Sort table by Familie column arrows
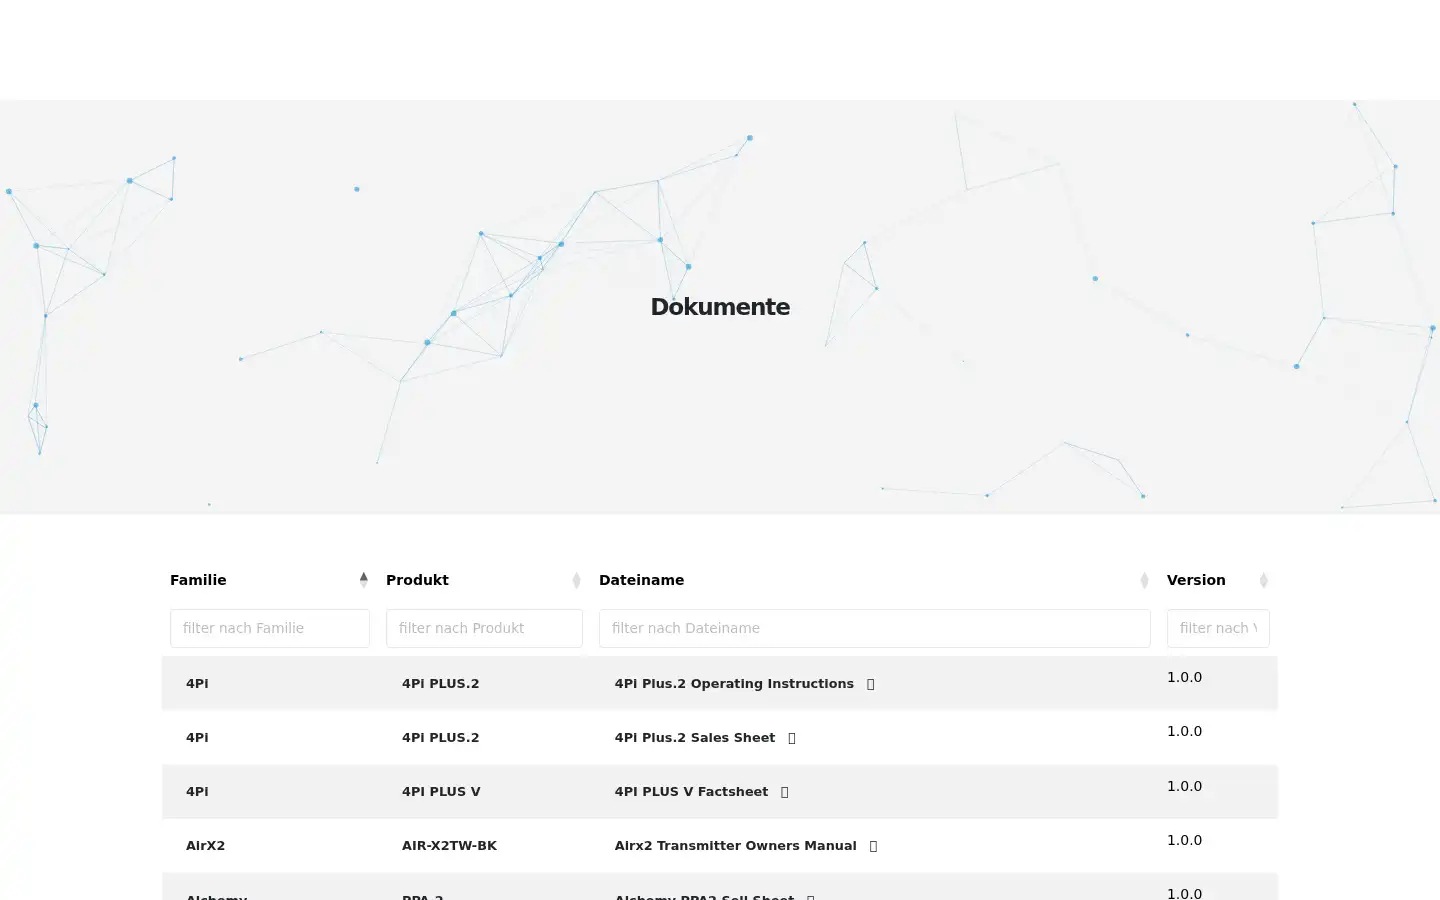1440x900 pixels. 363,580
